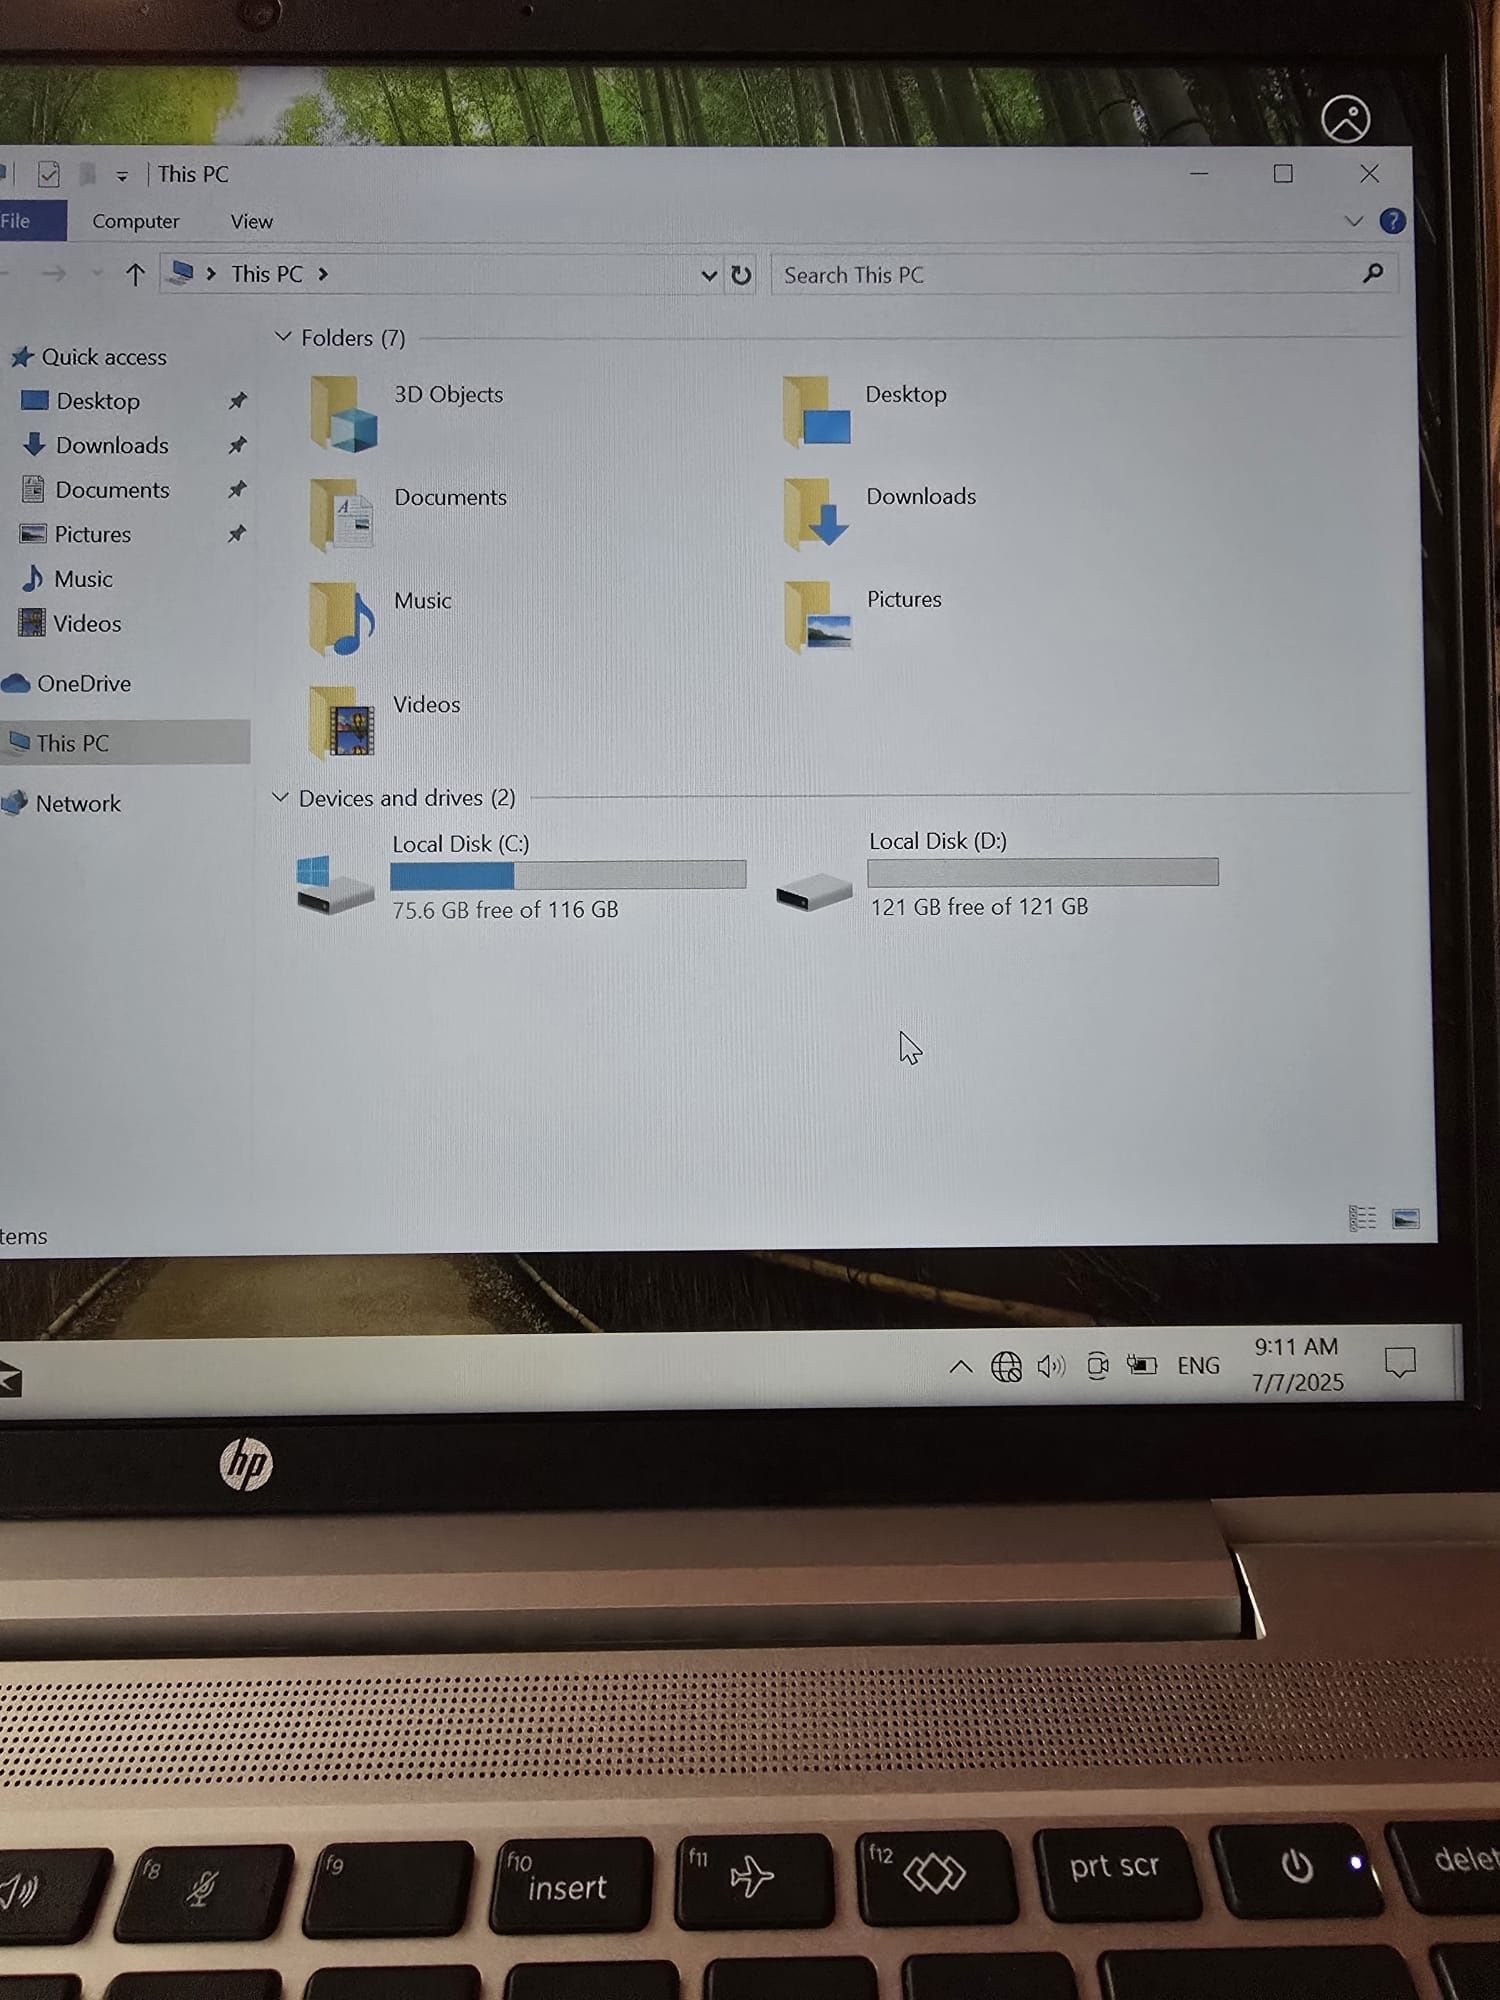Select Music in the navigation pane
This screenshot has height=2000, width=1500.
83,579
